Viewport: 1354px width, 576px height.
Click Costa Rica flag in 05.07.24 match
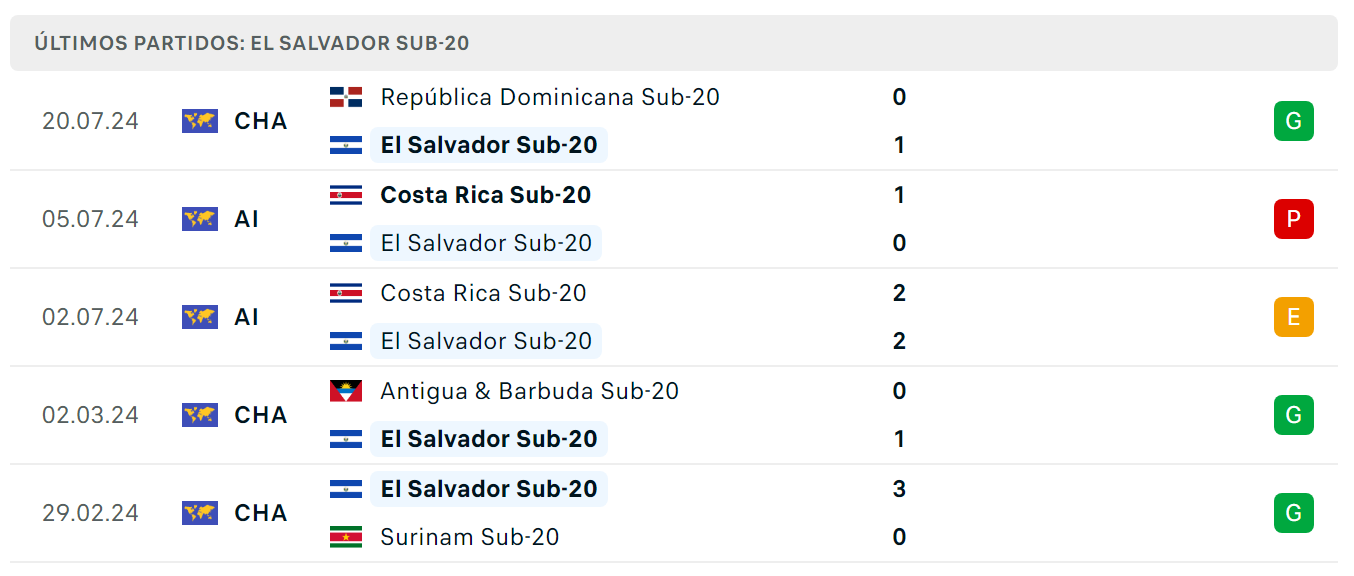346,195
